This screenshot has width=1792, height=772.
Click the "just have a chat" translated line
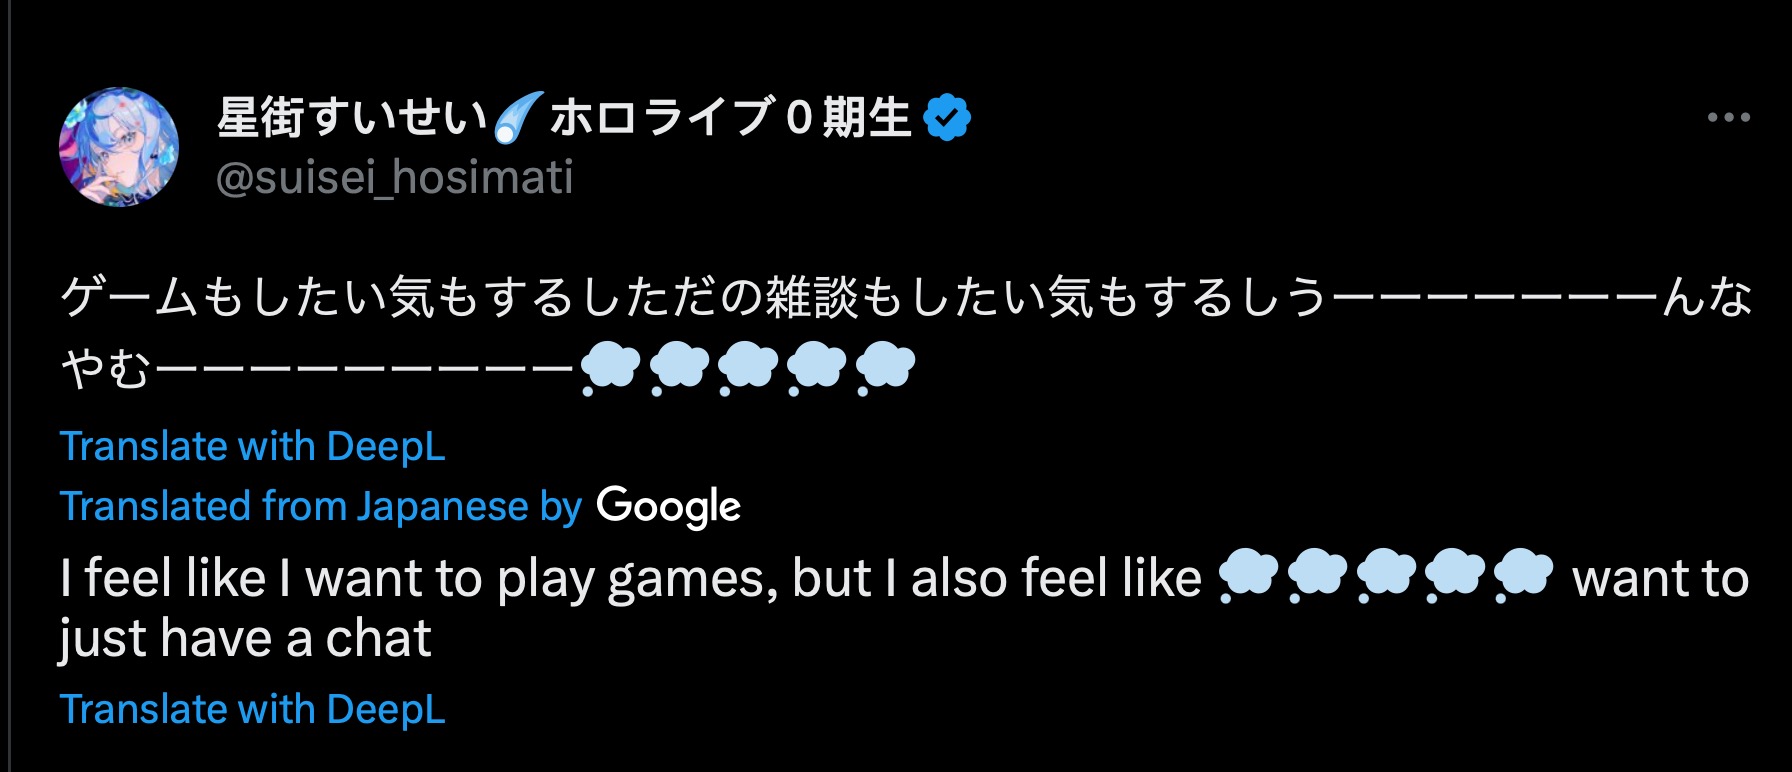[x=245, y=639]
